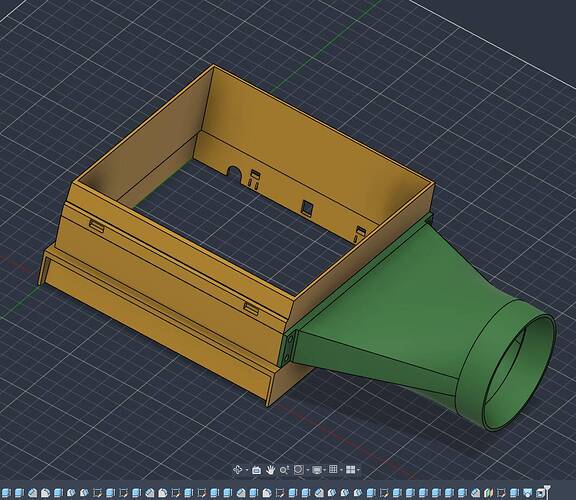Select the Pan hand tool
The width and height of the screenshot is (576, 500).
pyautogui.click(x=270, y=470)
